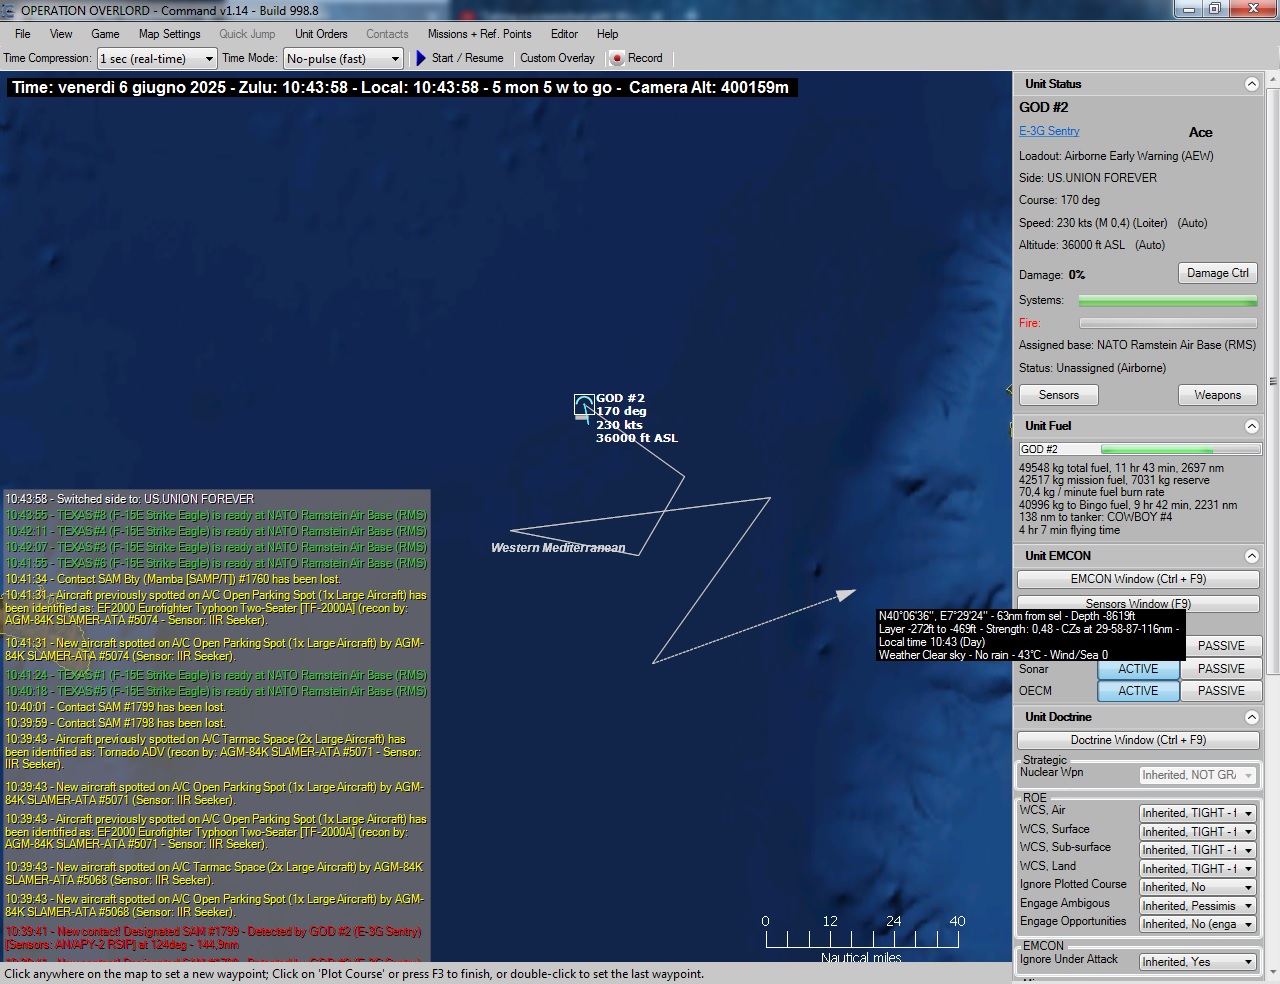Open EMCON Window (Ctrl + F9)
Viewport: 1280px width, 984px height.
(x=1138, y=579)
